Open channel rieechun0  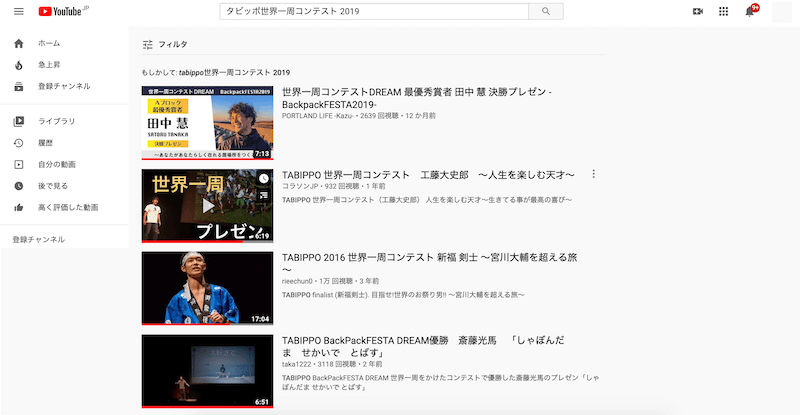pyautogui.click(x=297, y=281)
